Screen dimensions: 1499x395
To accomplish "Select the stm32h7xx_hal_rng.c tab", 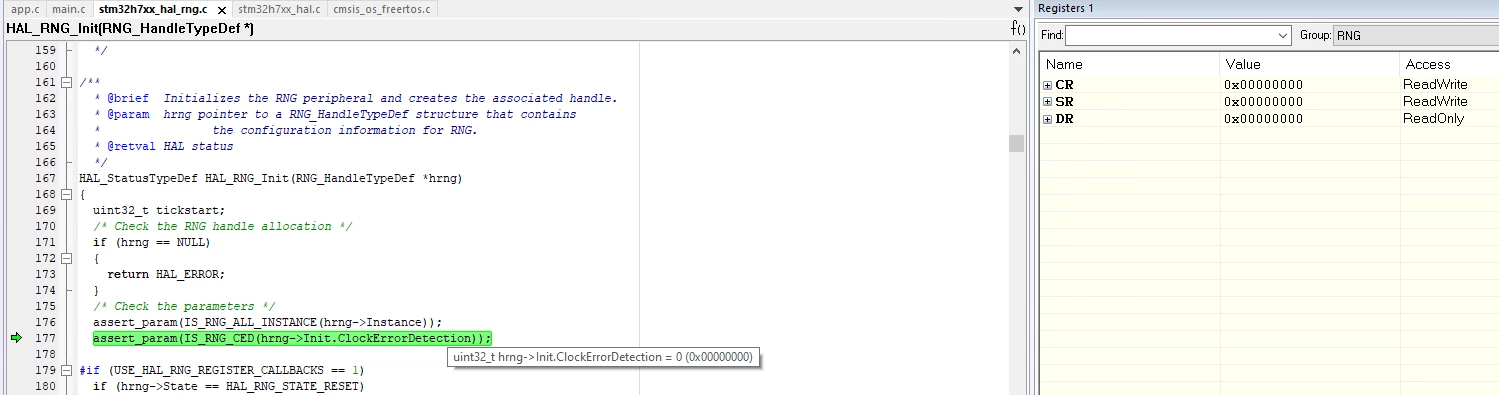I will 153,9.
